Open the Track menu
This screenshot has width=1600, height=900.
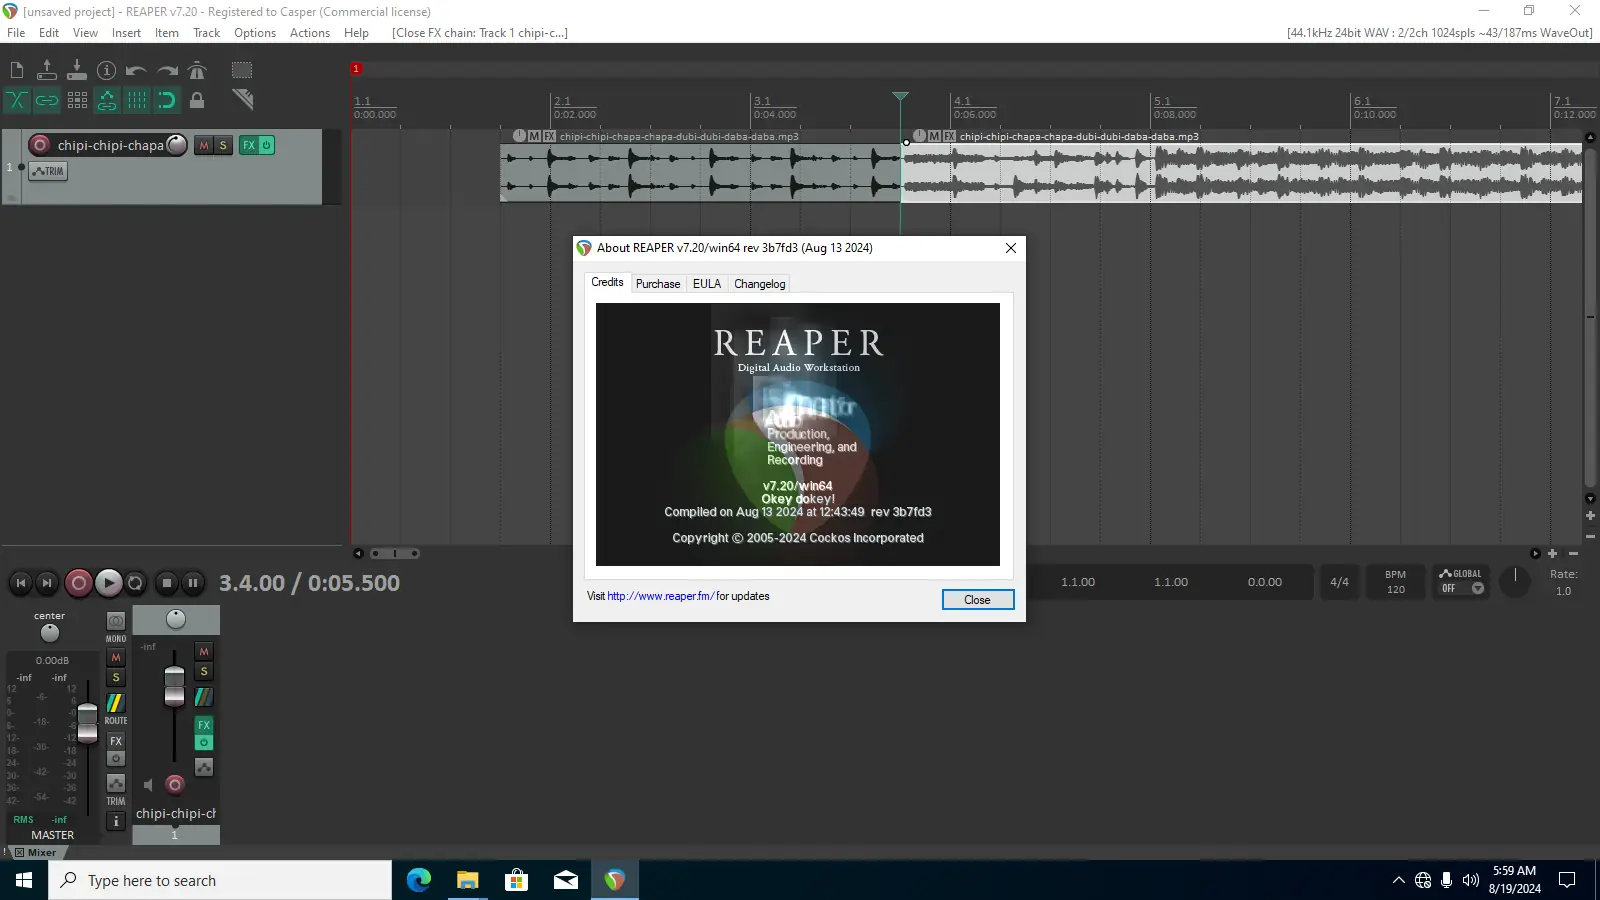tap(207, 33)
